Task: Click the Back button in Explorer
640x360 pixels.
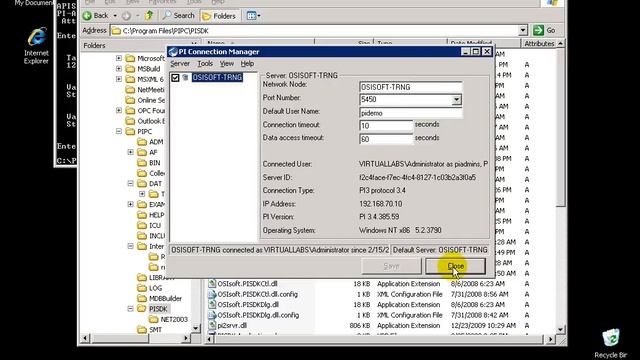Action: [96, 16]
